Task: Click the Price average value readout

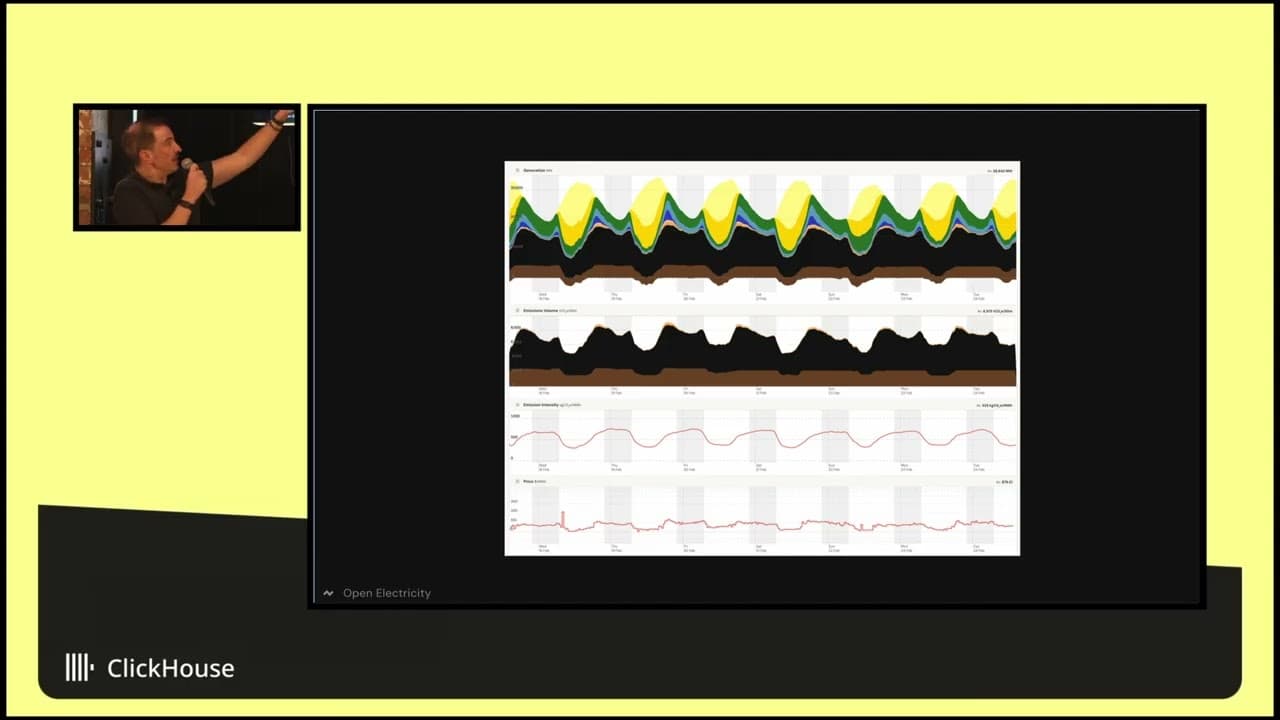Action: [x=1004, y=482]
